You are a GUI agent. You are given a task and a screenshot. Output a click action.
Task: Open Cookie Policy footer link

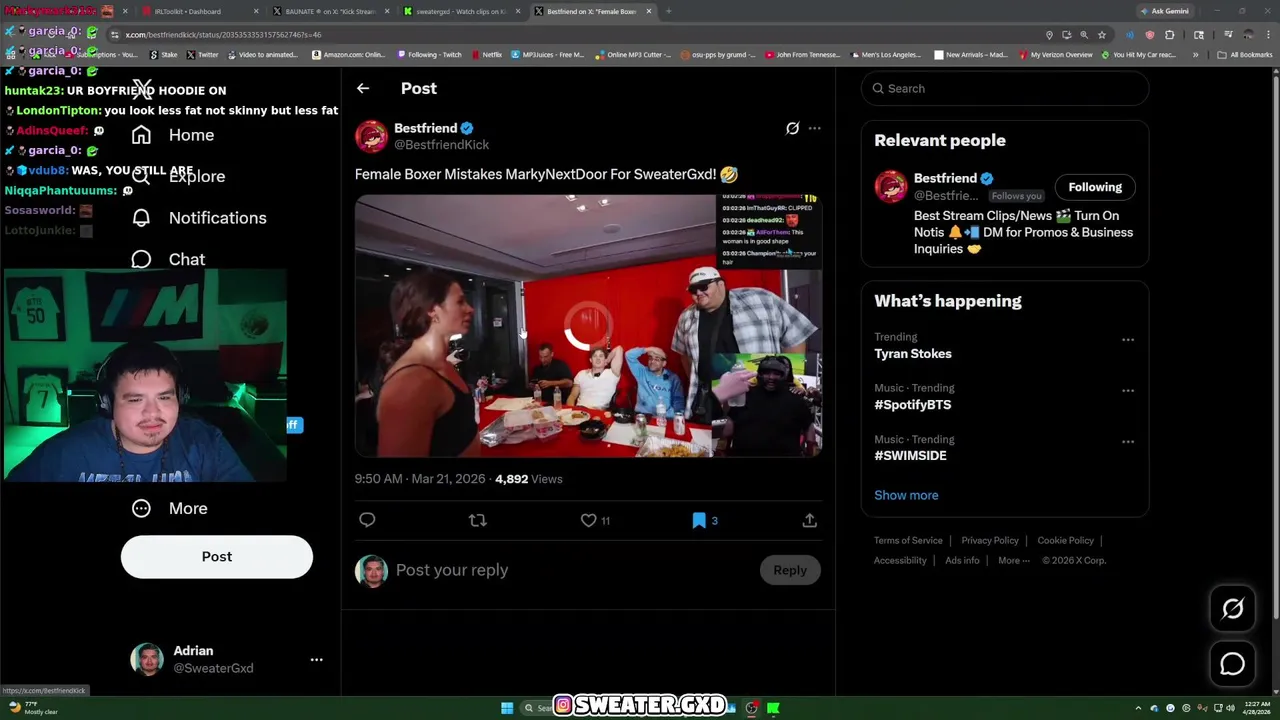1065,540
